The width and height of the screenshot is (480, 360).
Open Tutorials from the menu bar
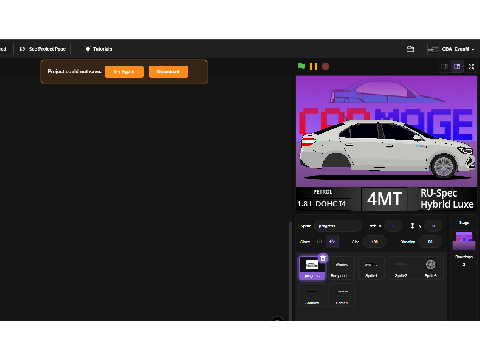(x=99, y=49)
